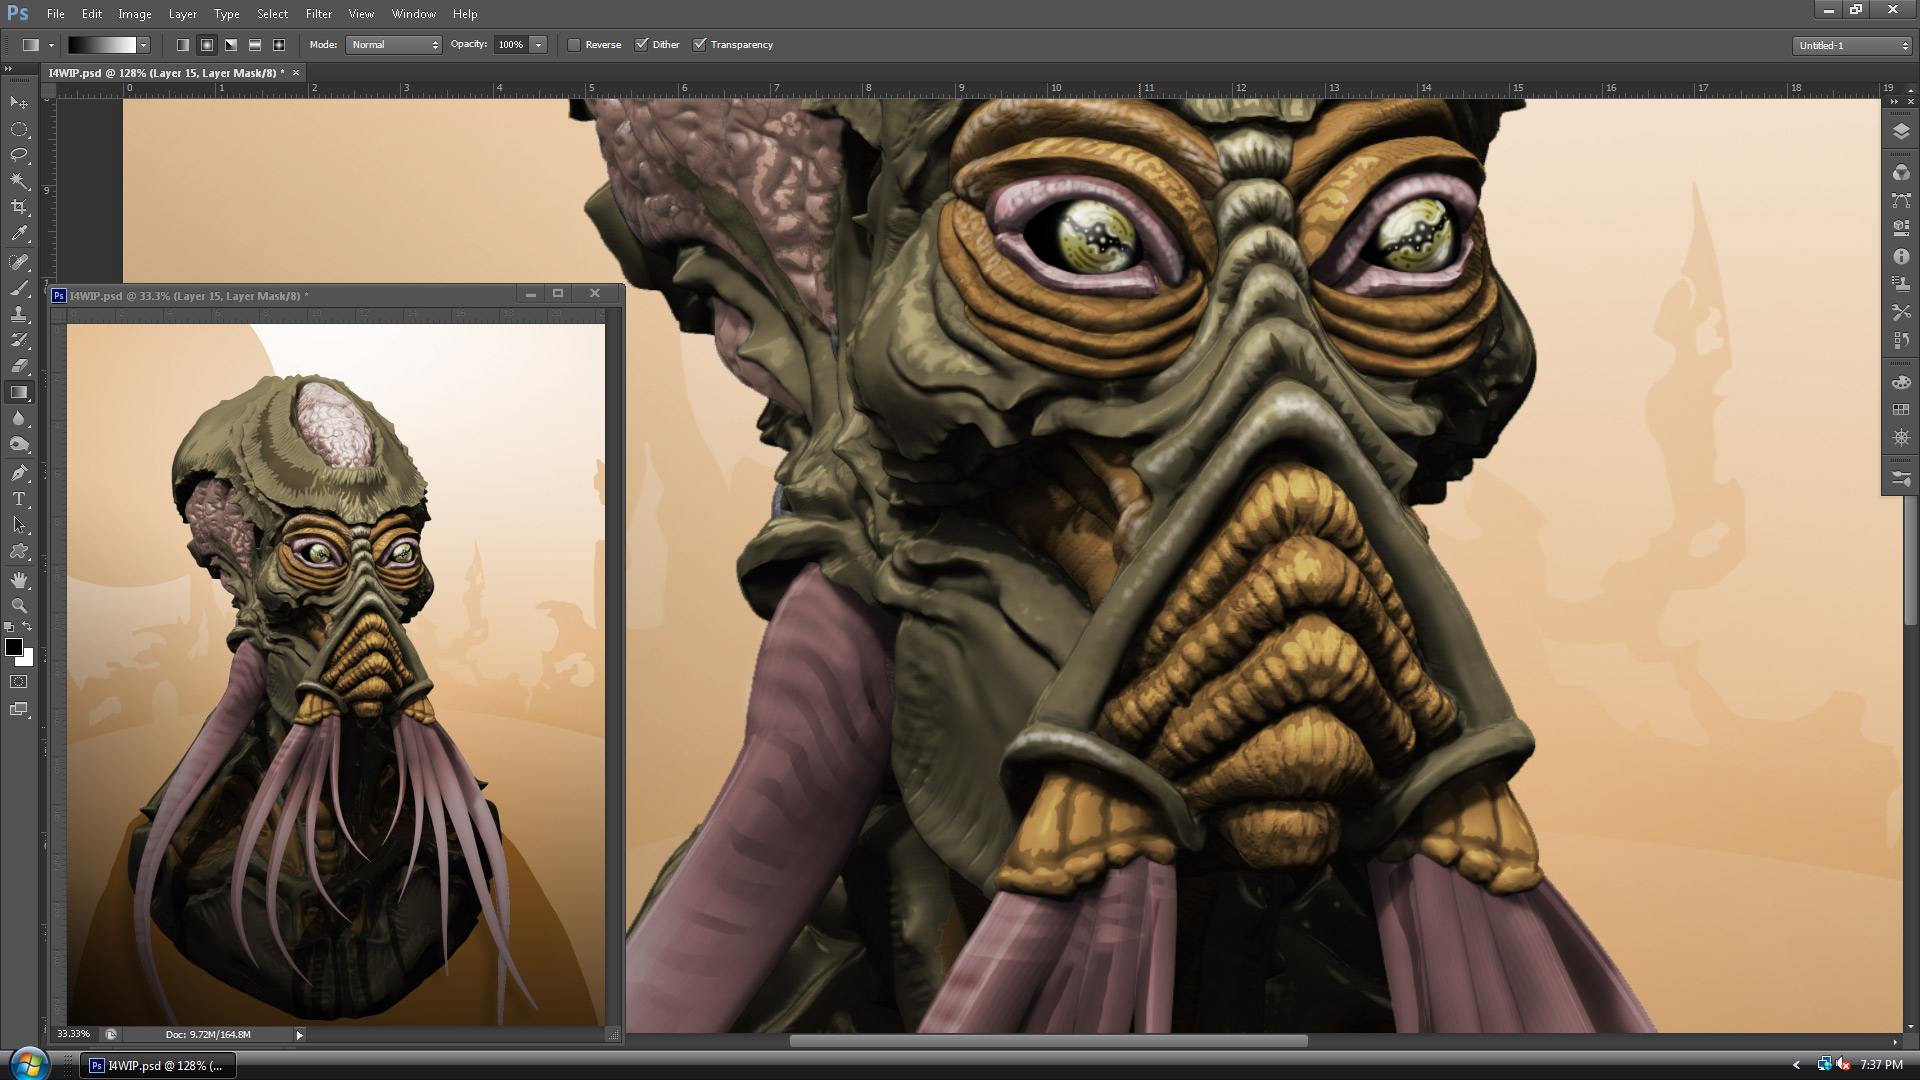Select the Type tool
Screen dimensions: 1920x1080
(x=19, y=499)
